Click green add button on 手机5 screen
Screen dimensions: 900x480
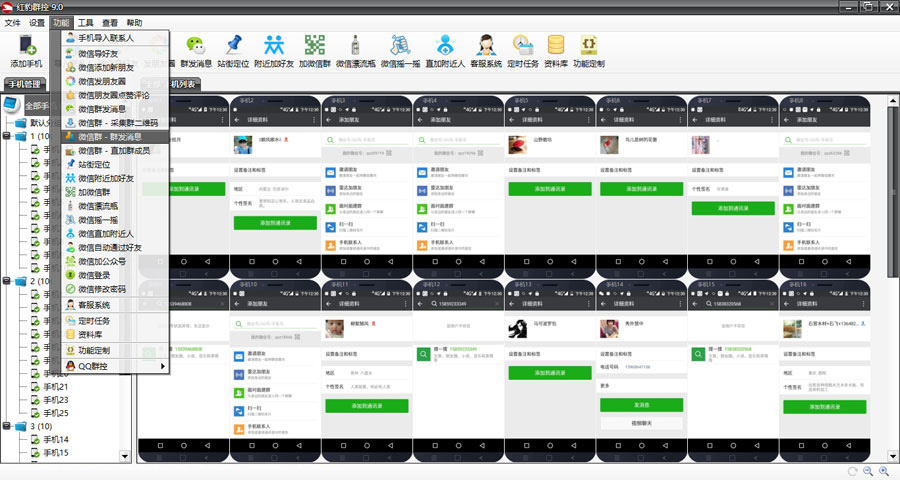(x=550, y=188)
